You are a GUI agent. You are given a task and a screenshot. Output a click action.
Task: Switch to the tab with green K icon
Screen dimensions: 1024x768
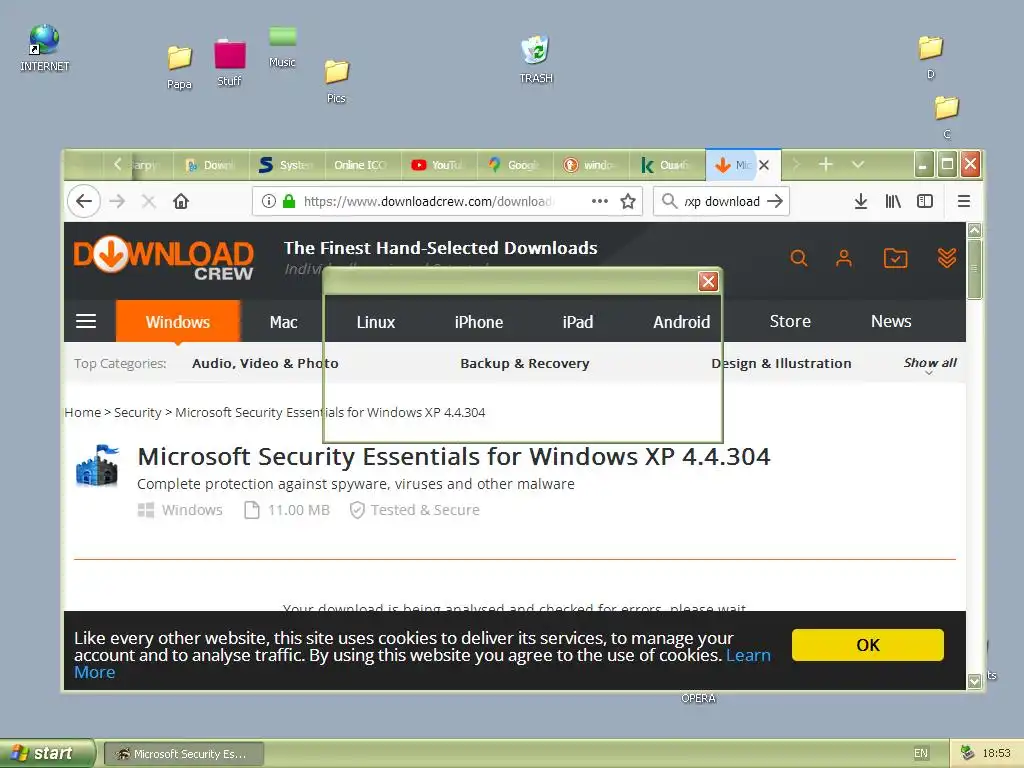pos(667,165)
